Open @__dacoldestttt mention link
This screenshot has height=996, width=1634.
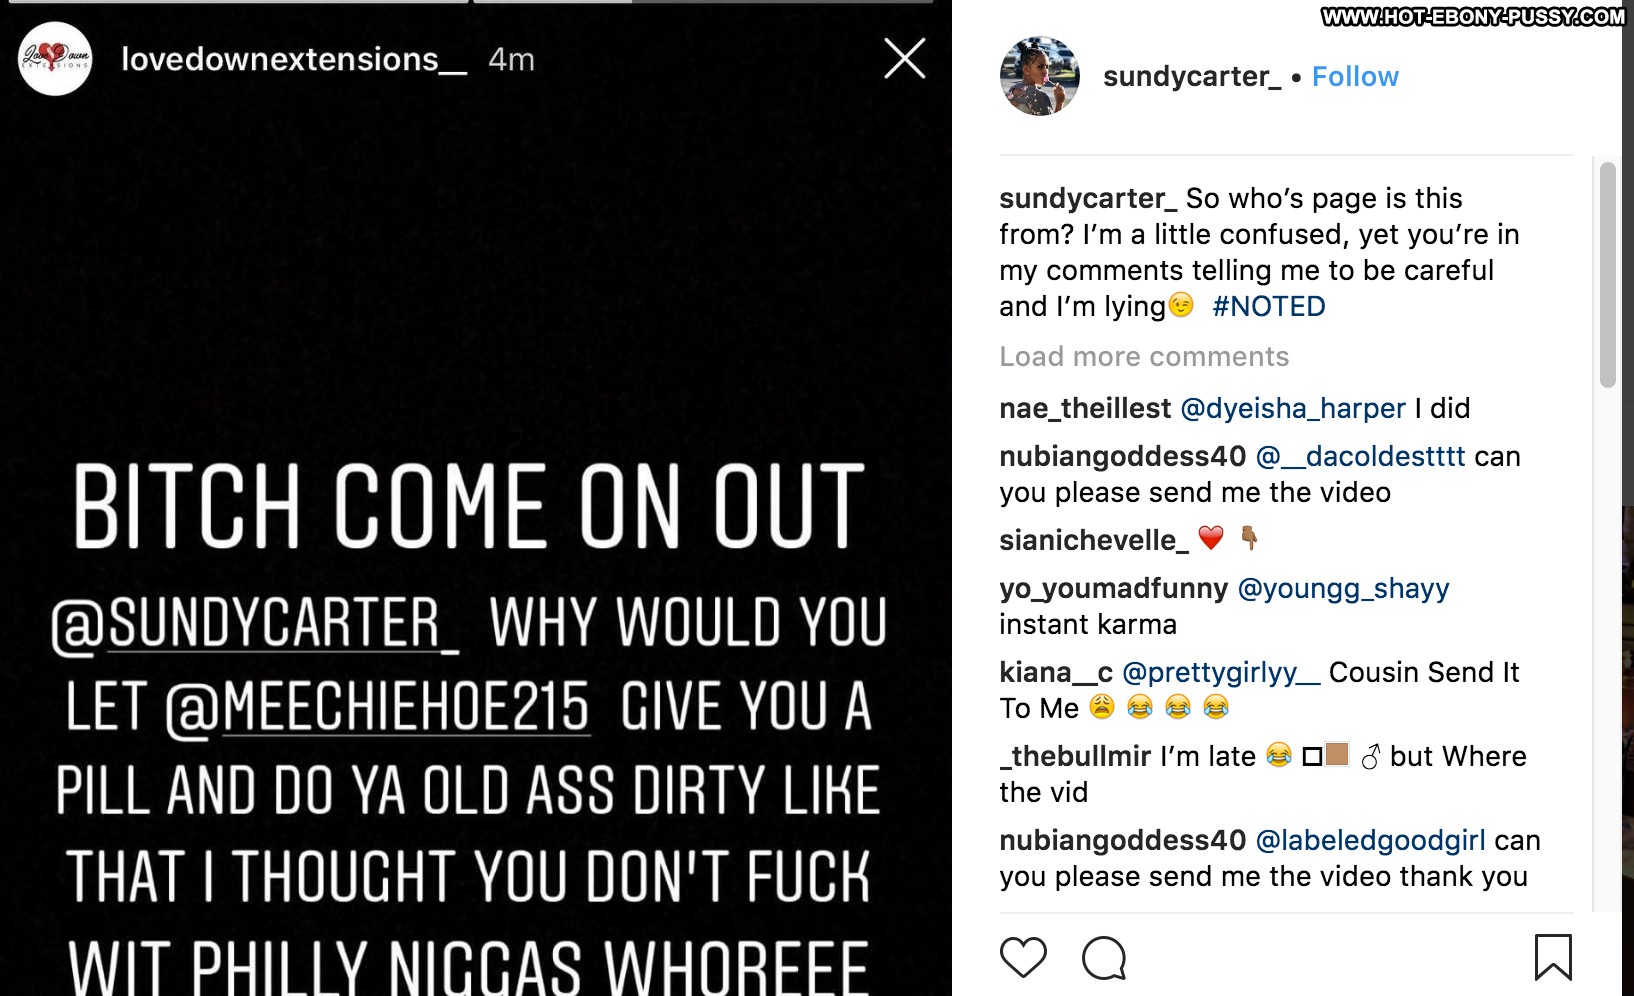(x=1360, y=457)
